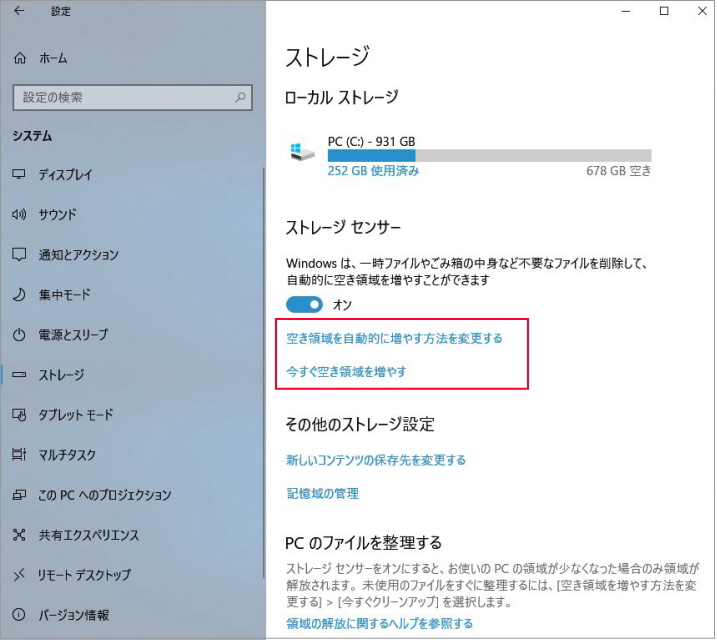Click the PC (C:) drive icon
The image size is (717, 640).
303,152
